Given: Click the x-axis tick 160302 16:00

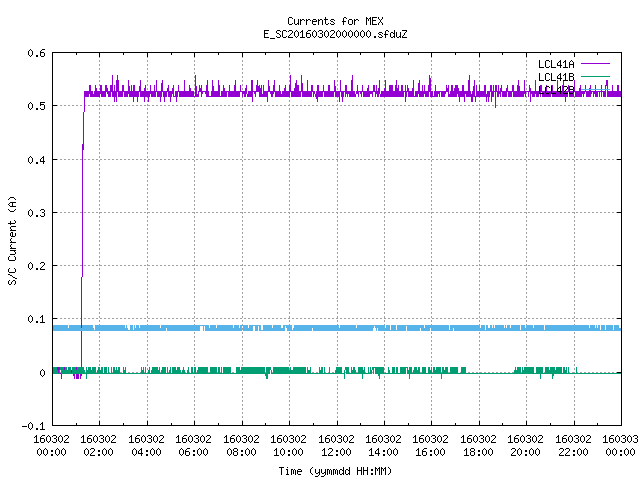Looking at the screenshot, I should click(430, 446).
